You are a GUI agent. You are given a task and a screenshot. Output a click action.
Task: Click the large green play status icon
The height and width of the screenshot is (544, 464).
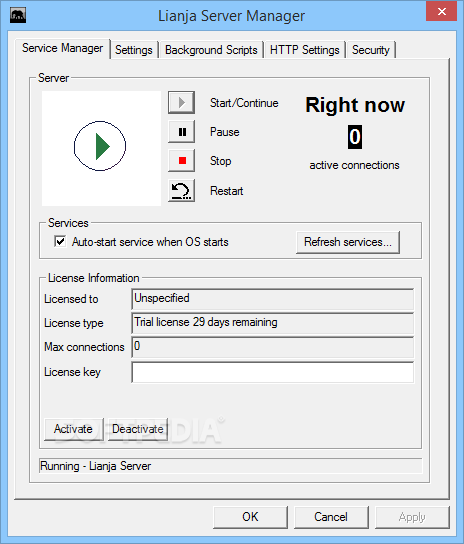(x=100, y=146)
